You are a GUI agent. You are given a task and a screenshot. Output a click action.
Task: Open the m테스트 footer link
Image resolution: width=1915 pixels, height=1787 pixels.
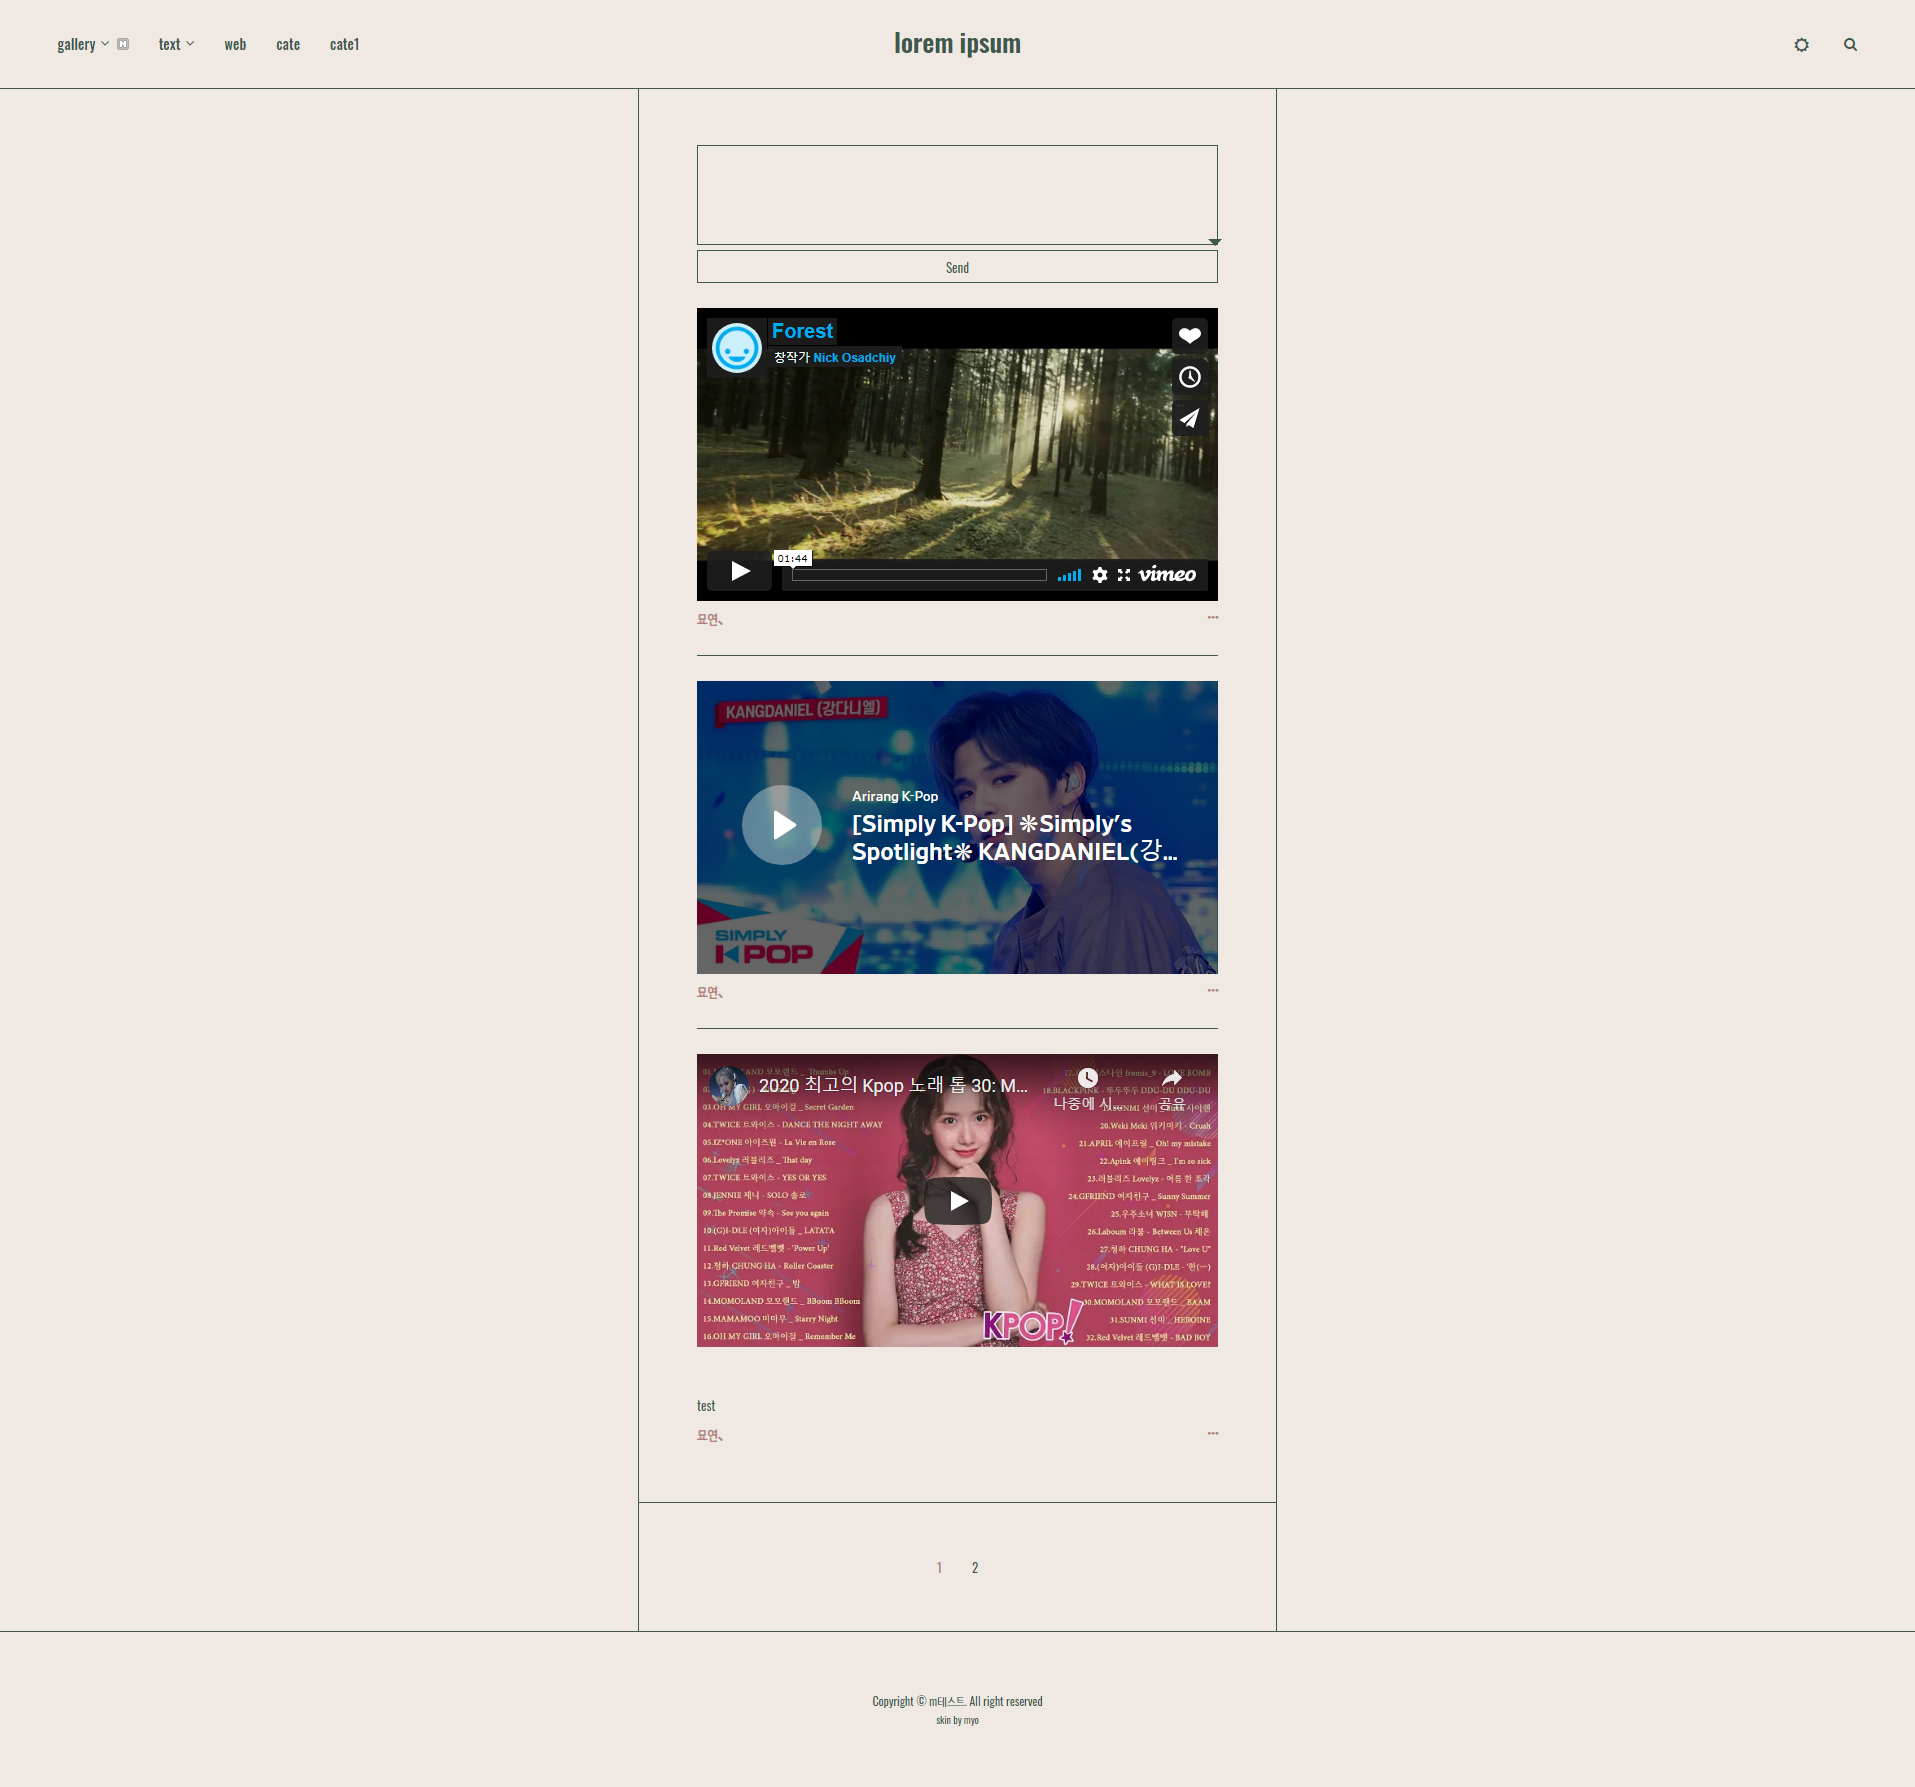point(947,1701)
